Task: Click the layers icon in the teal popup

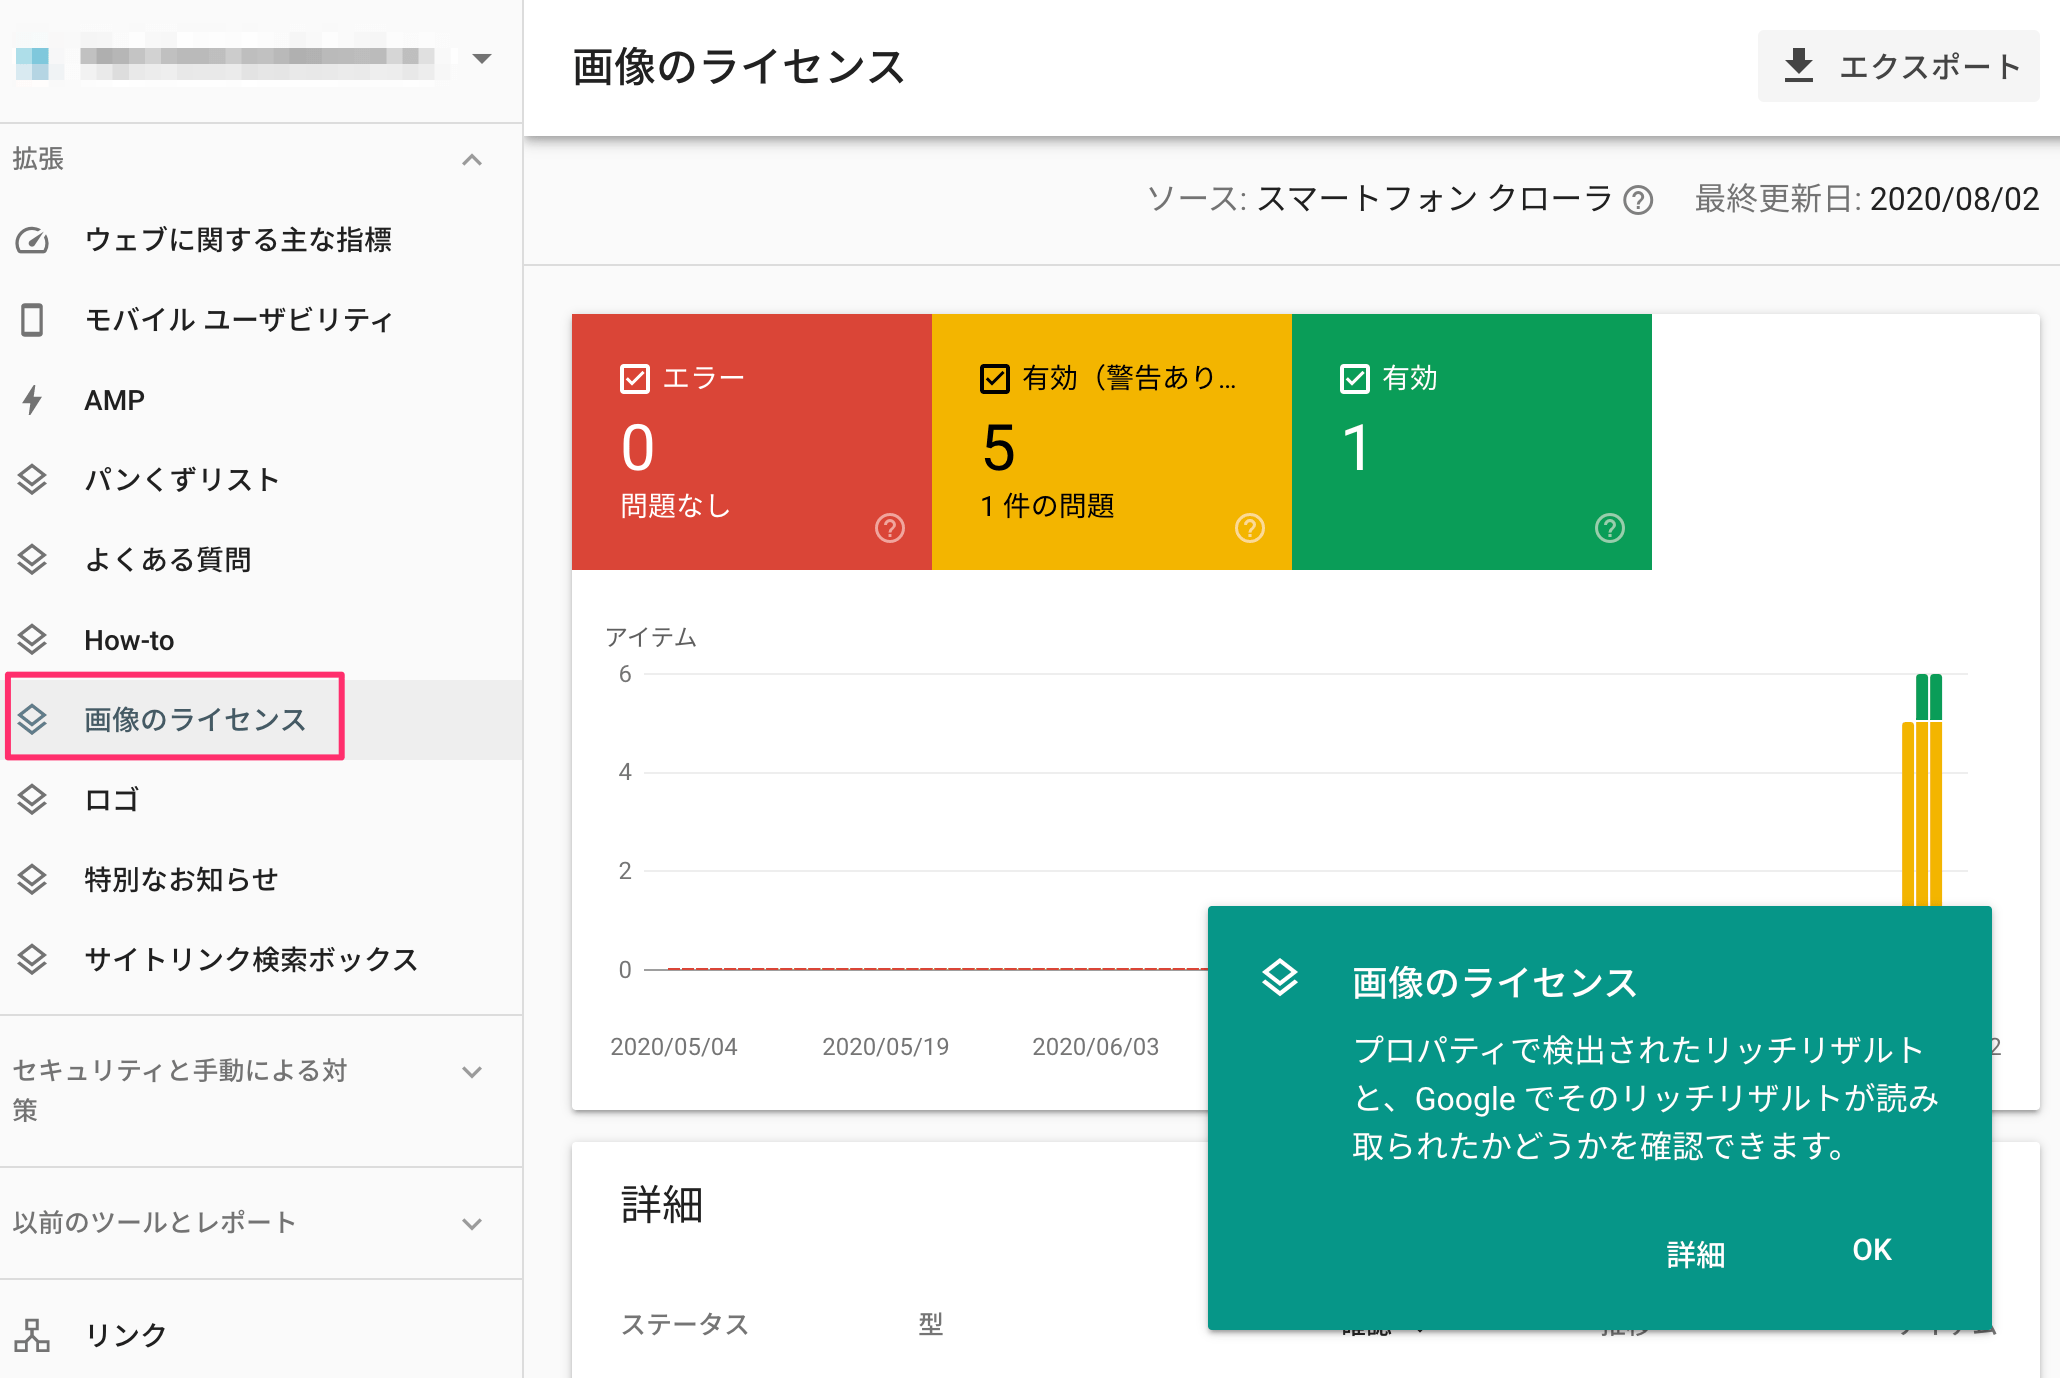Action: tap(1280, 978)
